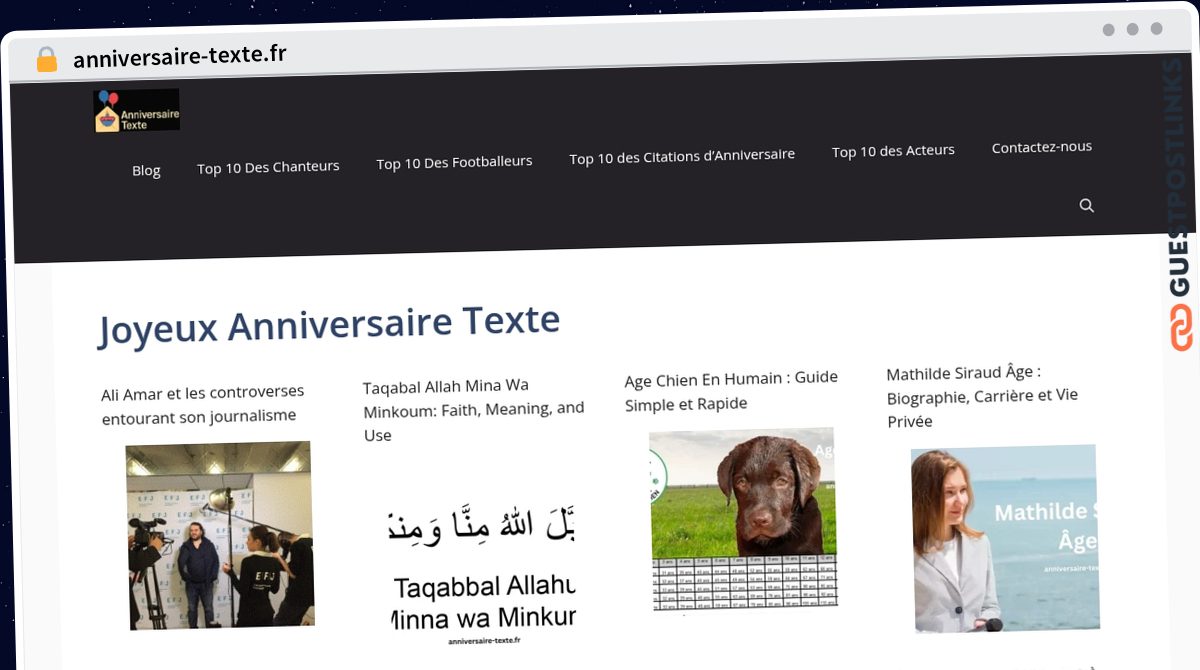Open Age Chien En Humain guide link

coord(731,390)
